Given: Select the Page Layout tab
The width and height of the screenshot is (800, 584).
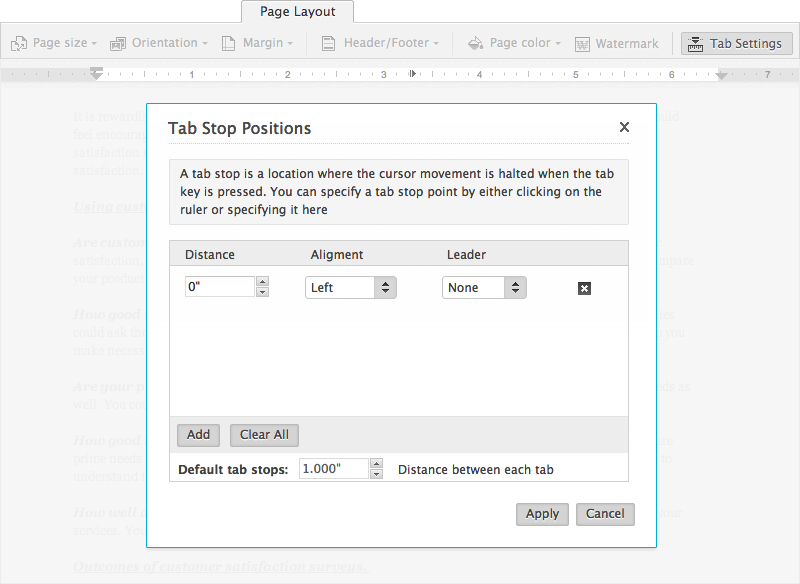Looking at the screenshot, I should click(x=297, y=12).
